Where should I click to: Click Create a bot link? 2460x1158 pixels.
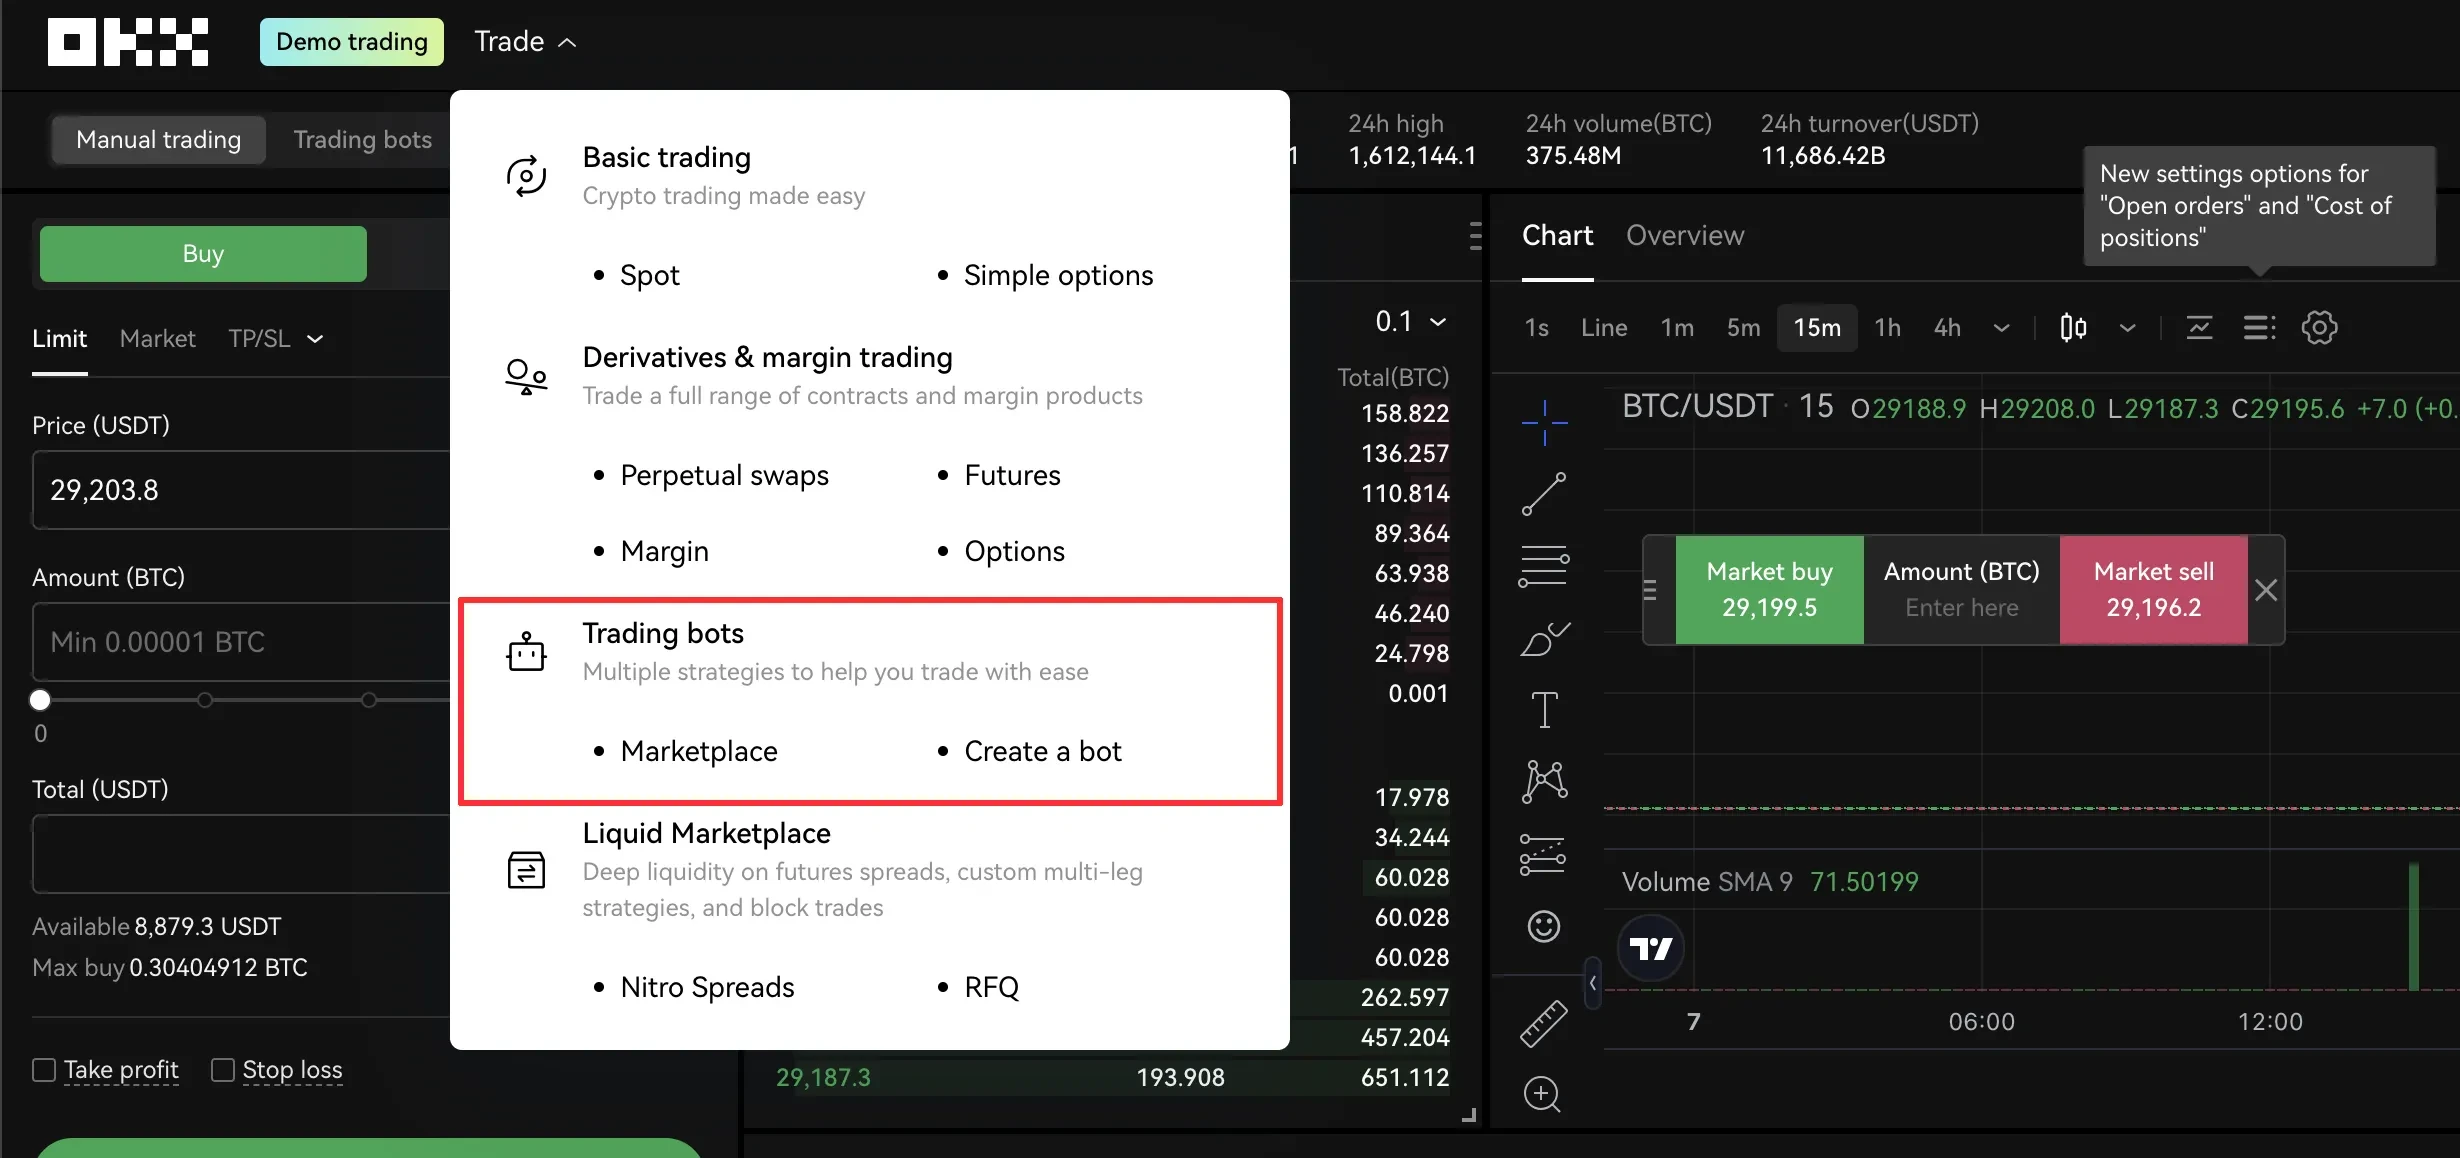click(1043, 750)
